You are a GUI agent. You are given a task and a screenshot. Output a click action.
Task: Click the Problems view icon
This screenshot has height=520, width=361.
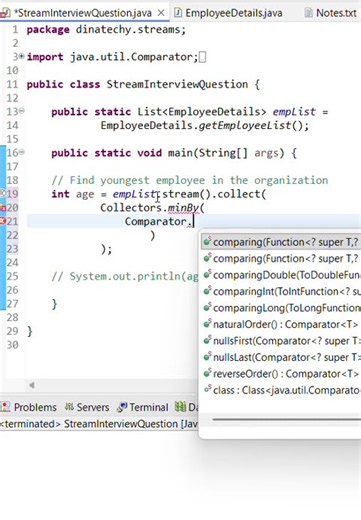tap(5, 407)
